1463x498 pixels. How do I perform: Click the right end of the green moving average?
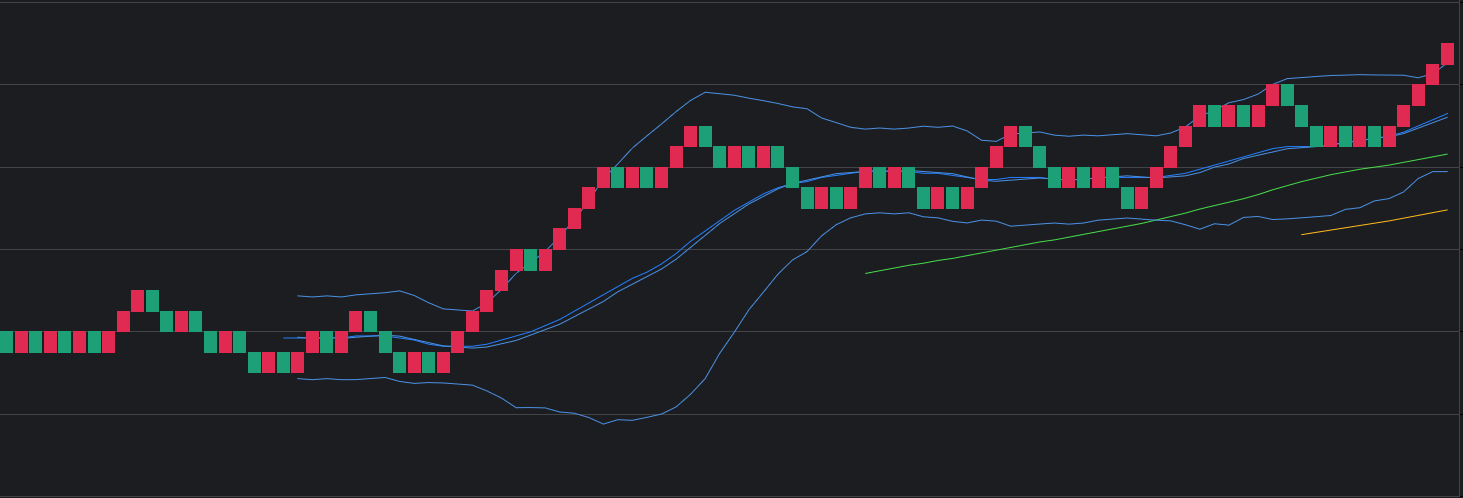click(1447, 155)
